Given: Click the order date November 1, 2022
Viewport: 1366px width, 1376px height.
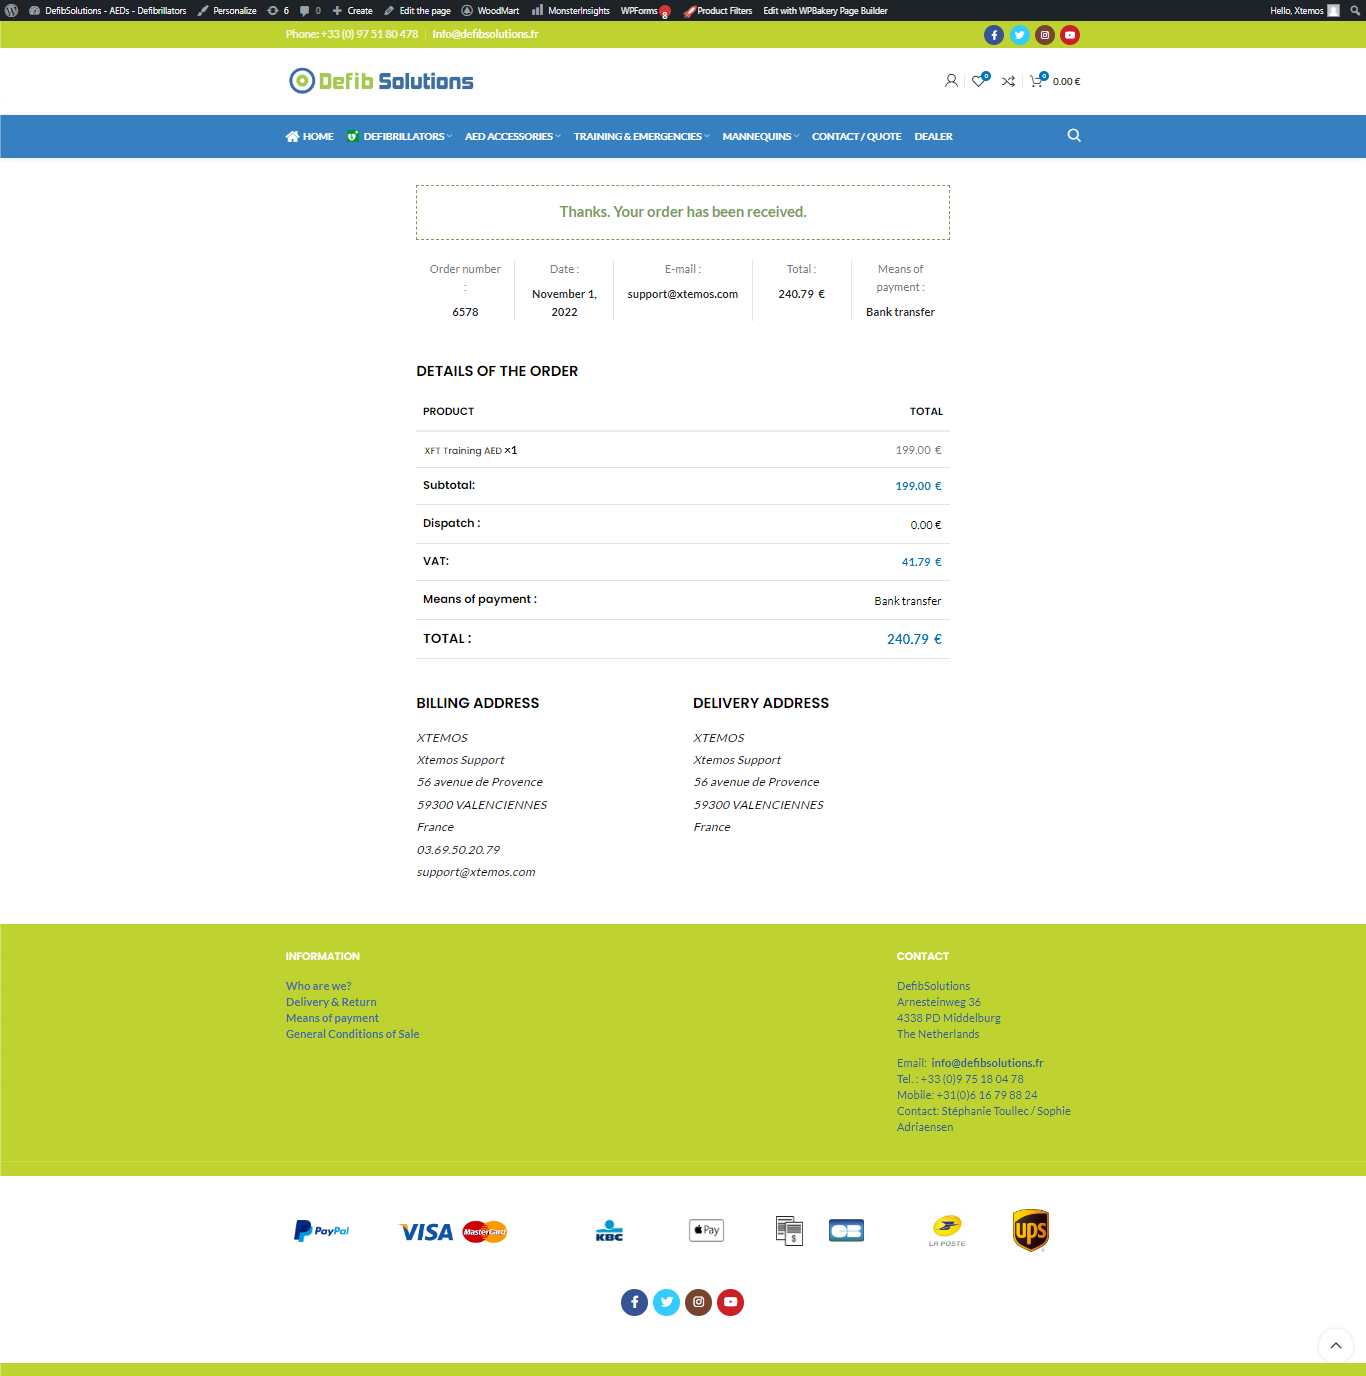Looking at the screenshot, I should point(564,303).
